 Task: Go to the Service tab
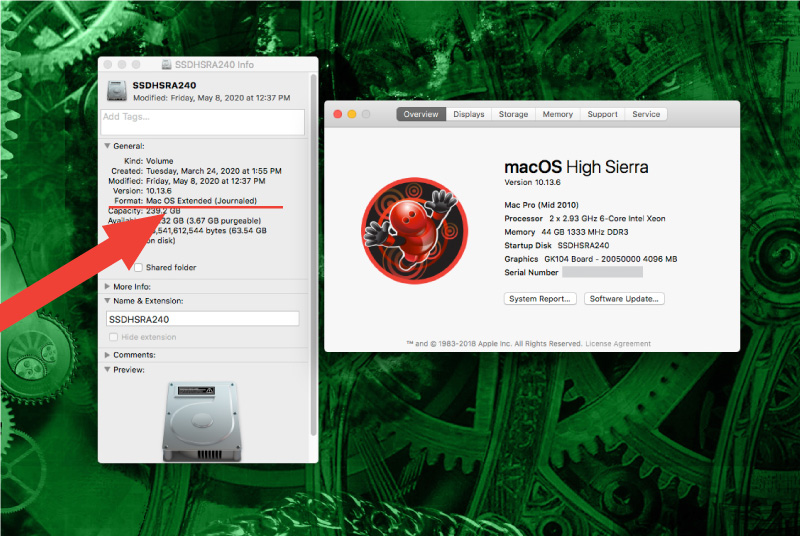click(x=646, y=114)
